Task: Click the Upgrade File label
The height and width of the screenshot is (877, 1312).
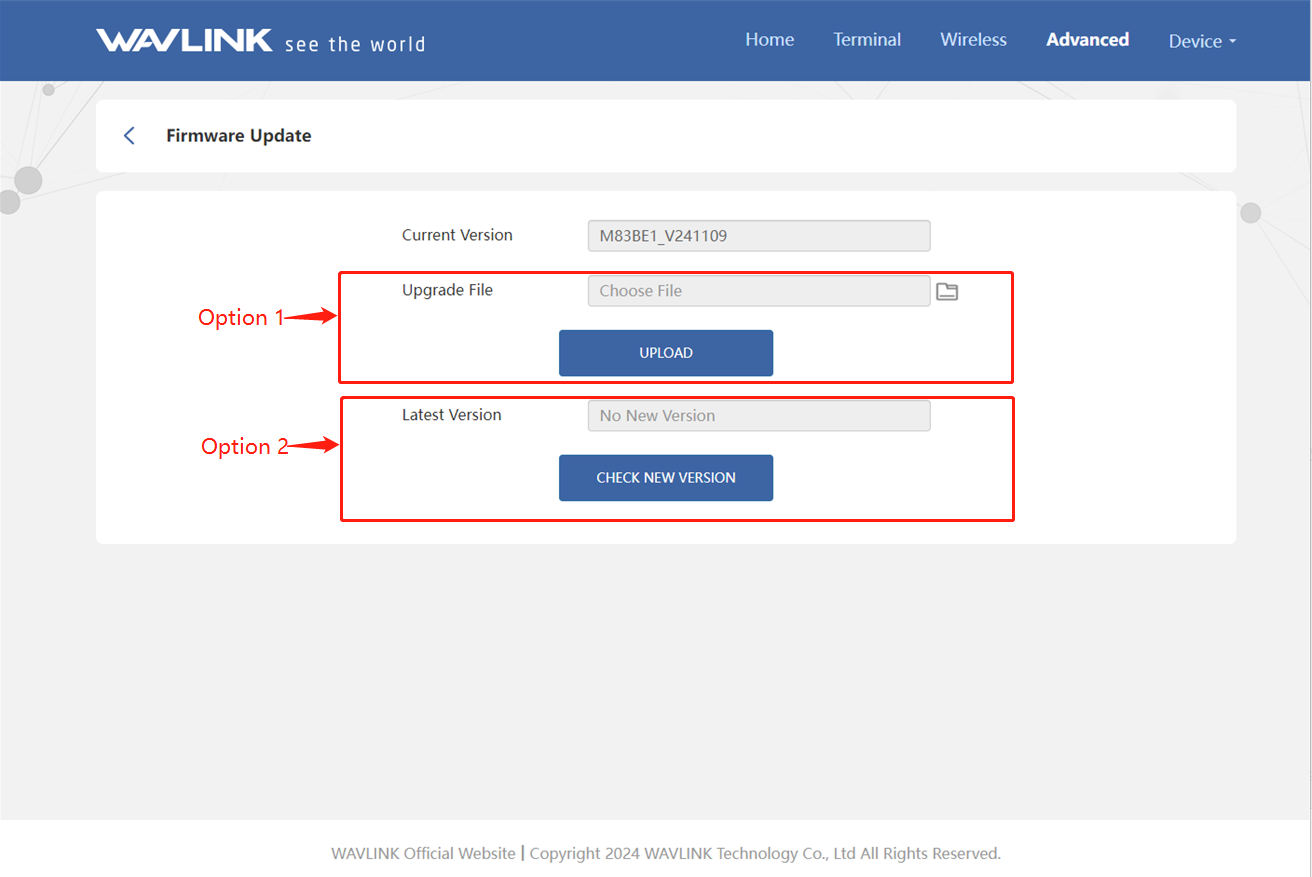Action: [x=447, y=290]
